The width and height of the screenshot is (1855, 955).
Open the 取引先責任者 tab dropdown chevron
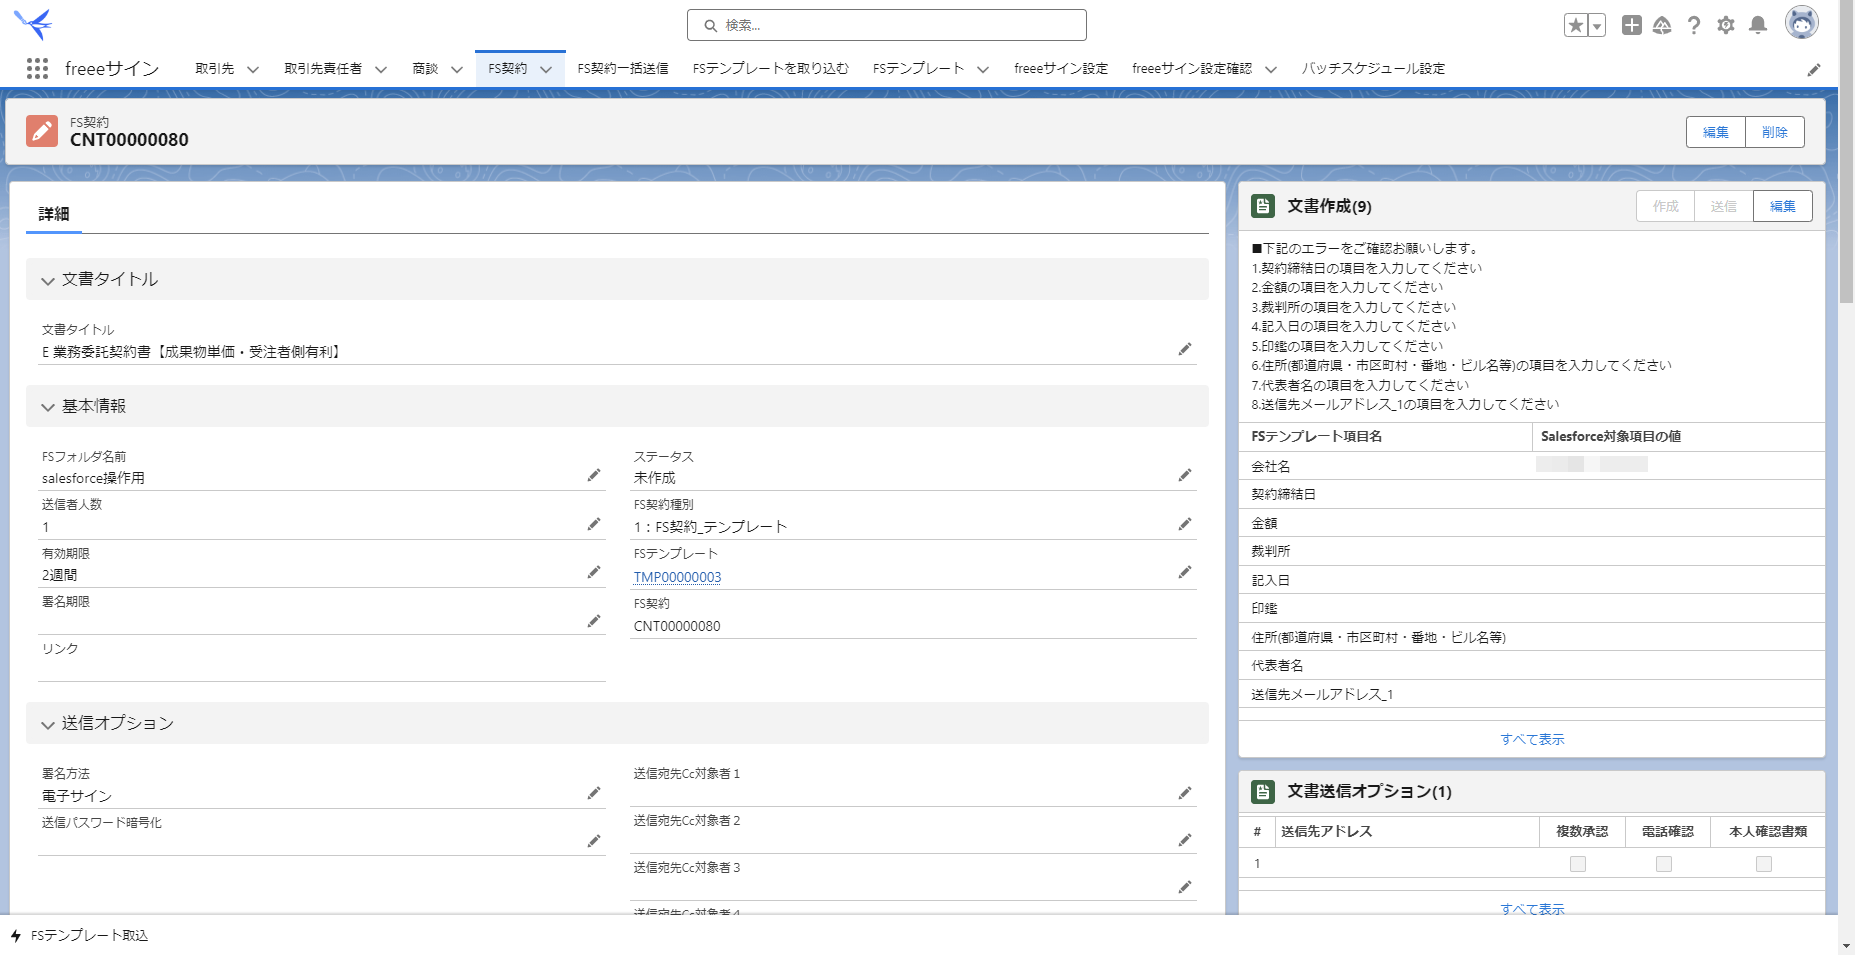tap(381, 69)
